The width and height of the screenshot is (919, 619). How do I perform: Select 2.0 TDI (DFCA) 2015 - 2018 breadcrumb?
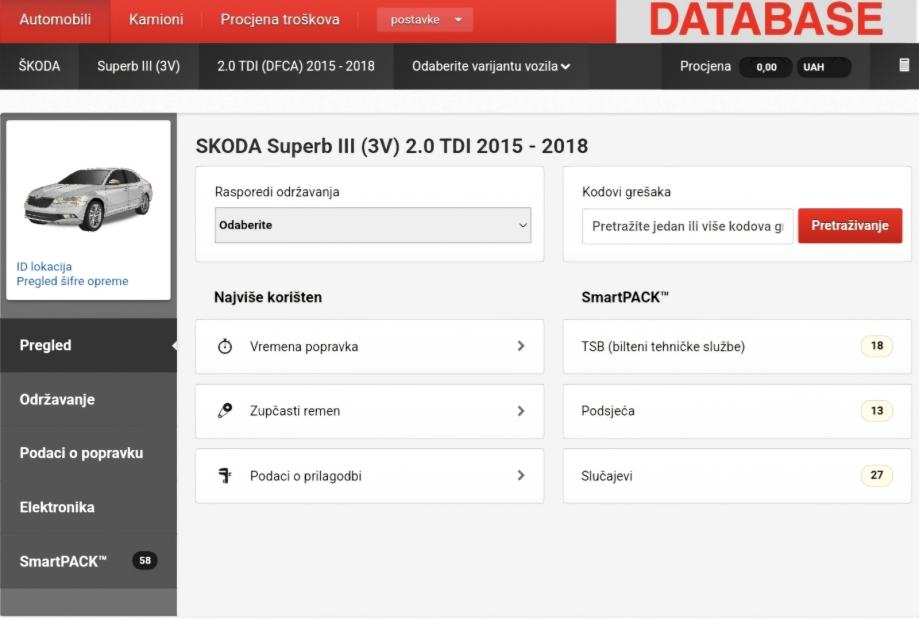(295, 66)
